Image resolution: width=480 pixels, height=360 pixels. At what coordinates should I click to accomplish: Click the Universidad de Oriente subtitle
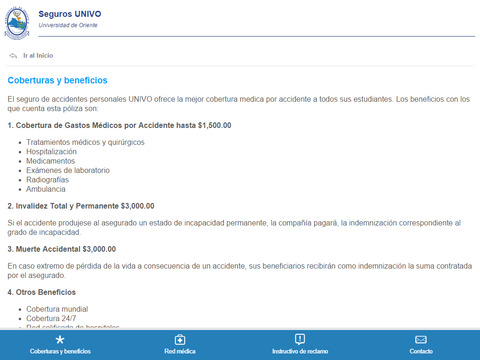point(68,25)
